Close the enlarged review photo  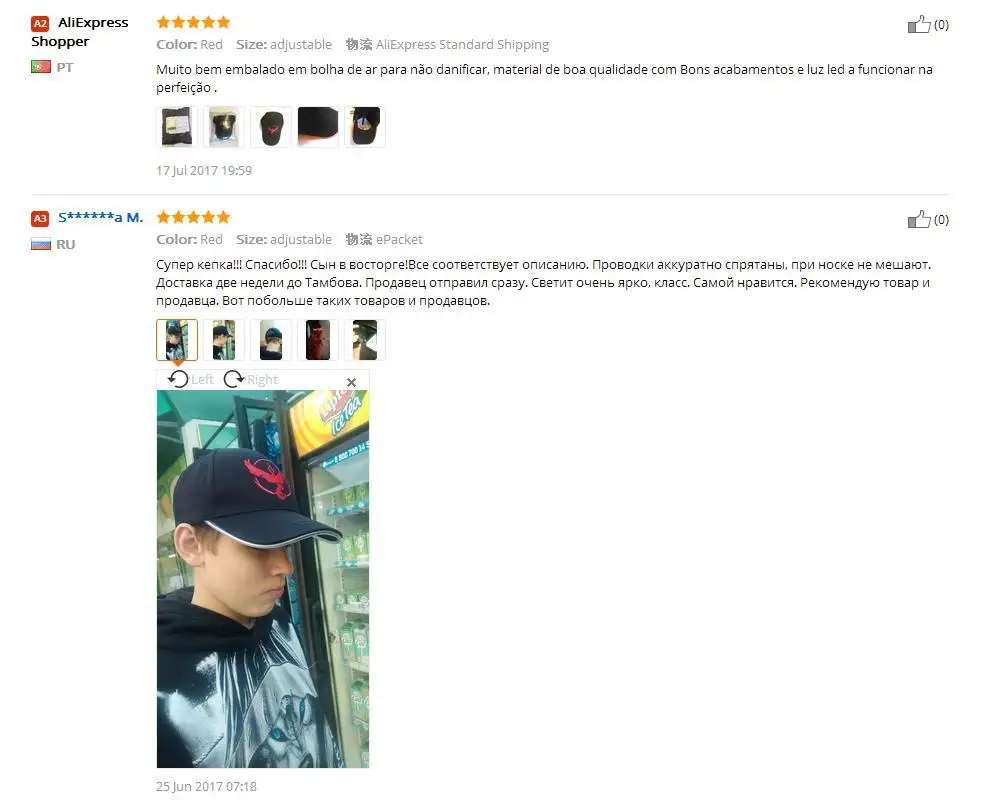[351, 381]
